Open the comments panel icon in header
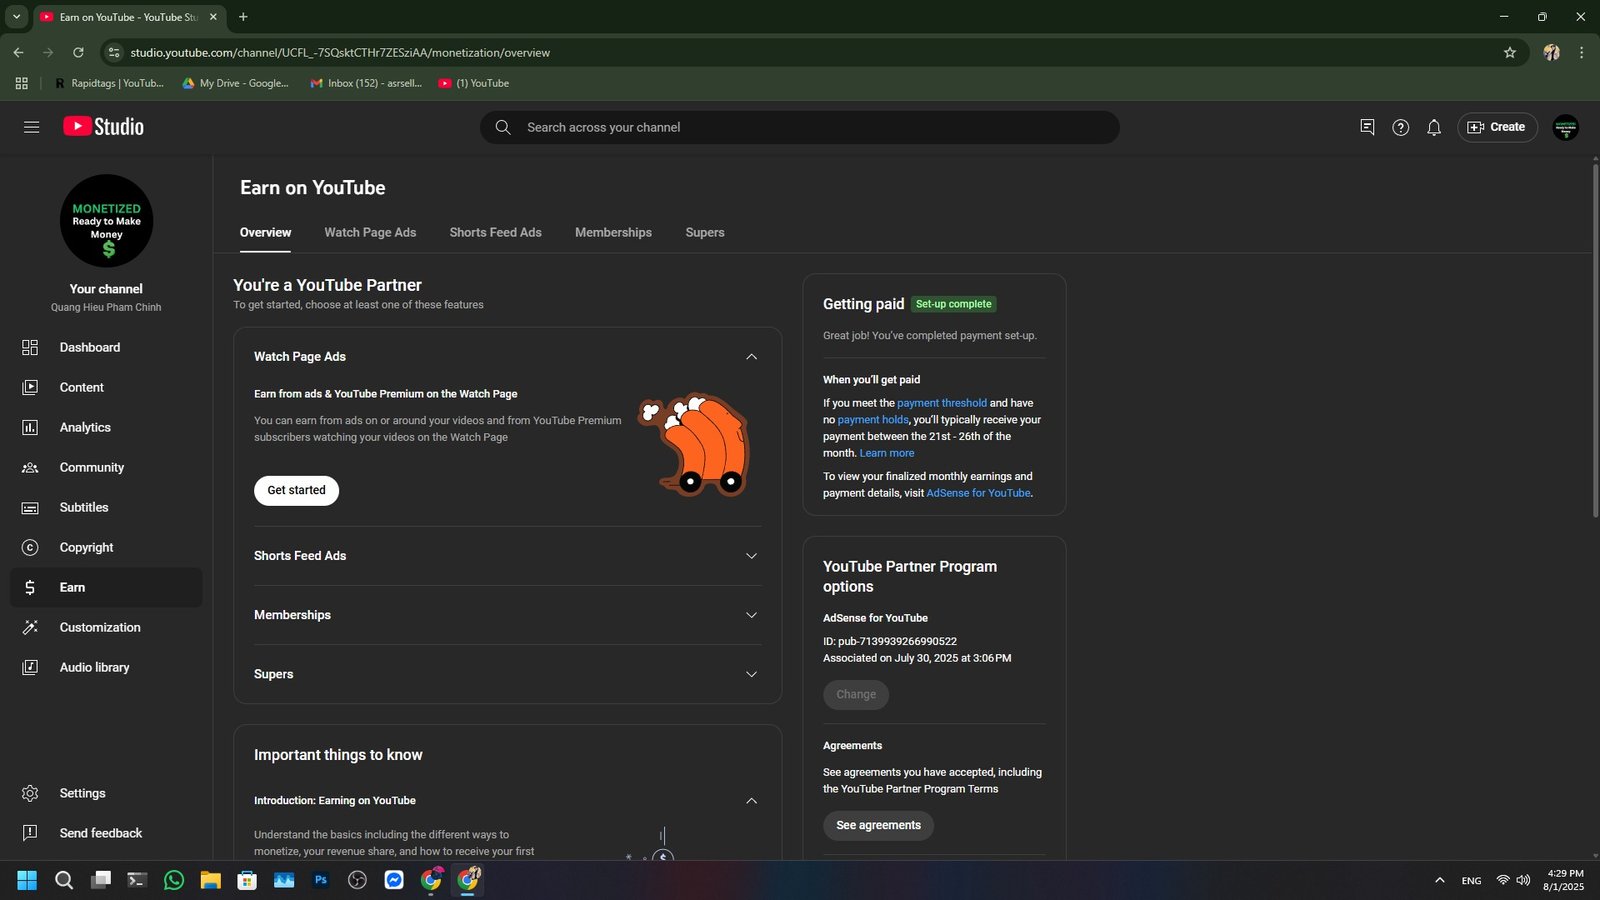The height and width of the screenshot is (900, 1600). tap(1367, 127)
